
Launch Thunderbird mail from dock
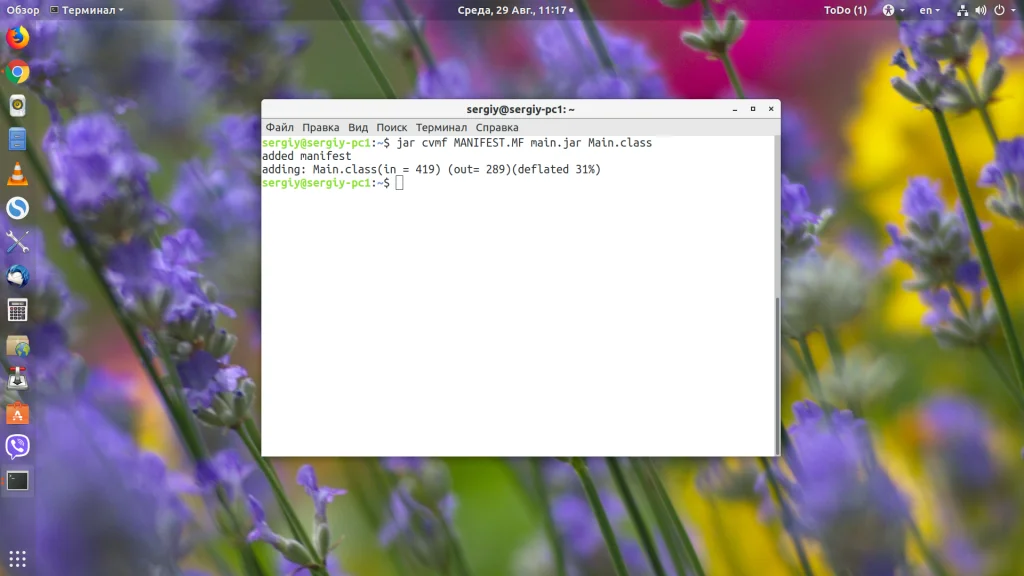[18, 276]
